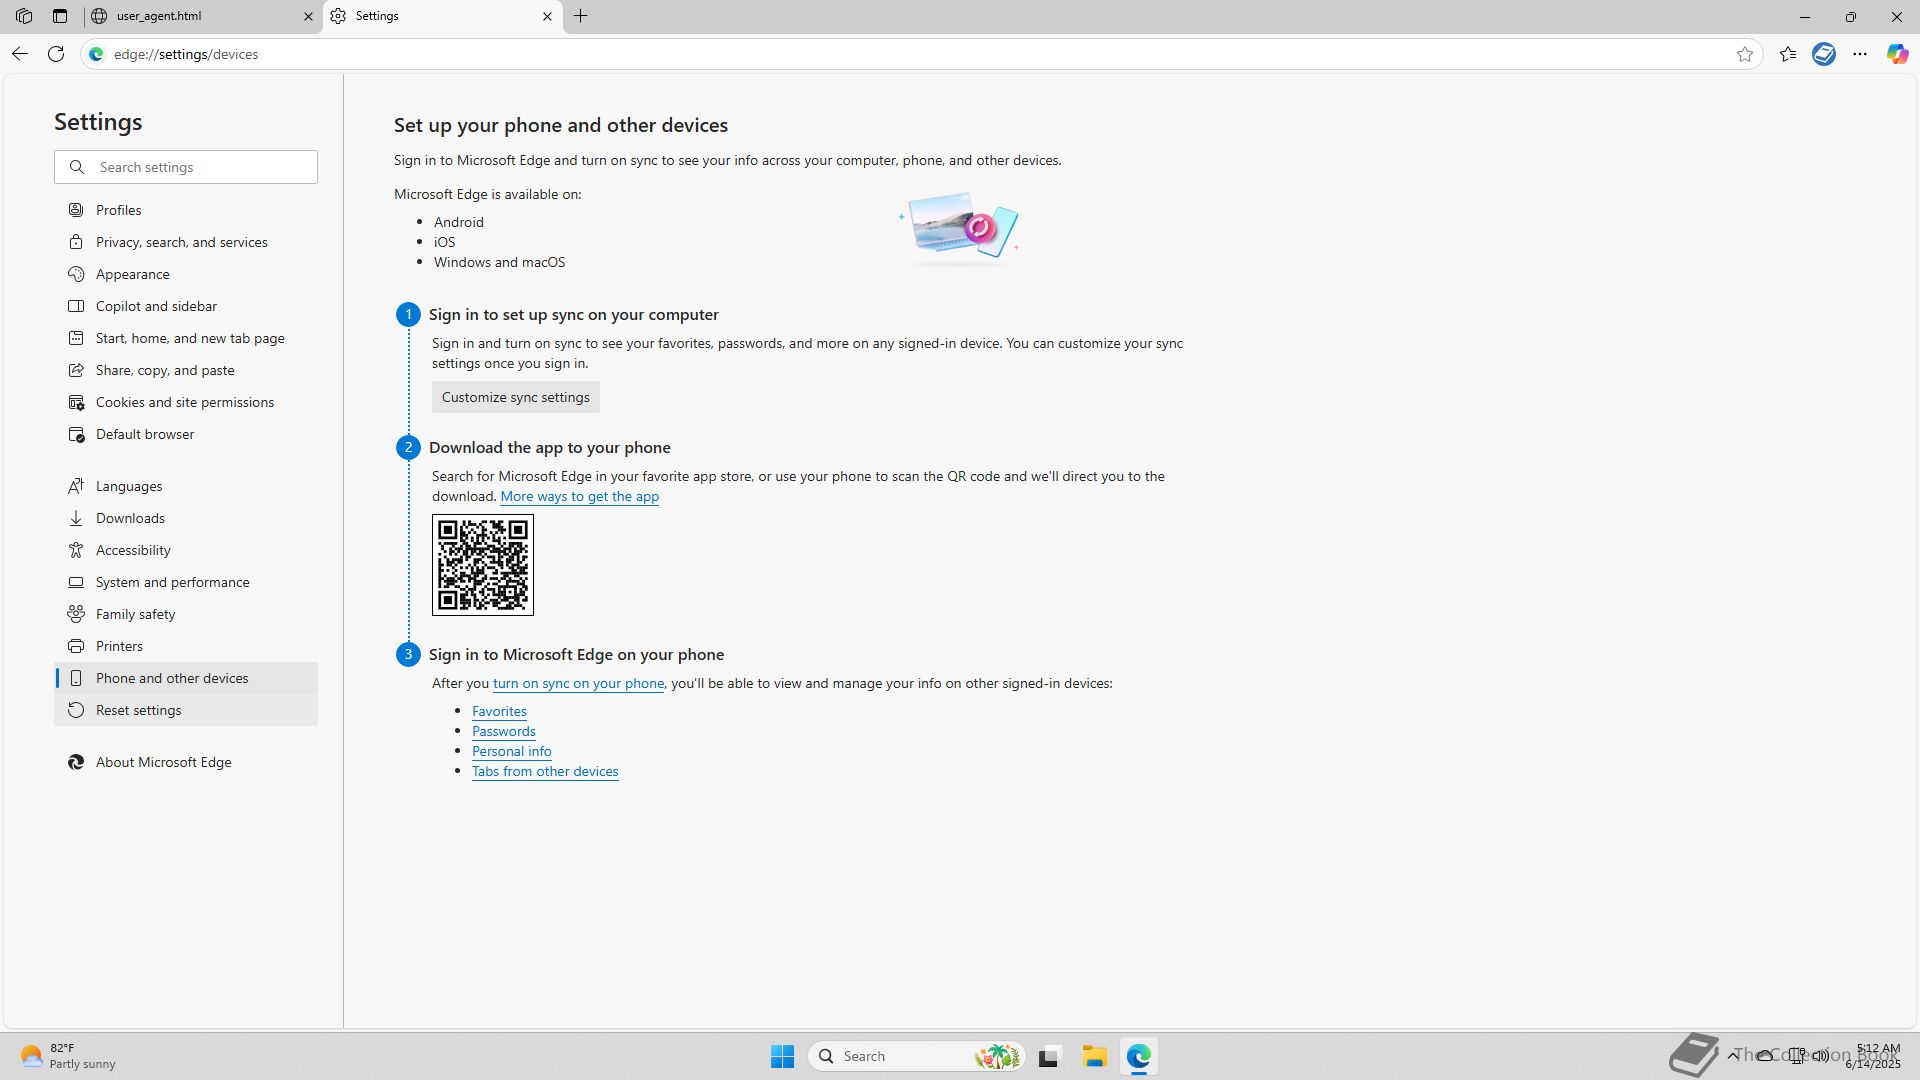Open a new tab with plus button
The height and width of the screenshot is (1080, 1920).
pyautogui.click(x=581, y=16)
